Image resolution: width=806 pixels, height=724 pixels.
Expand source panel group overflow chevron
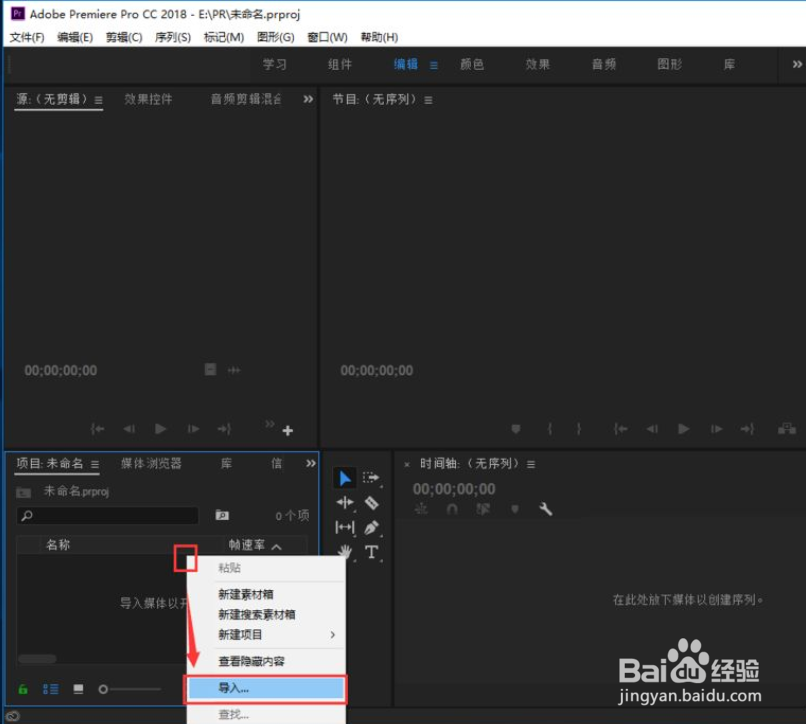click(308, 99)
